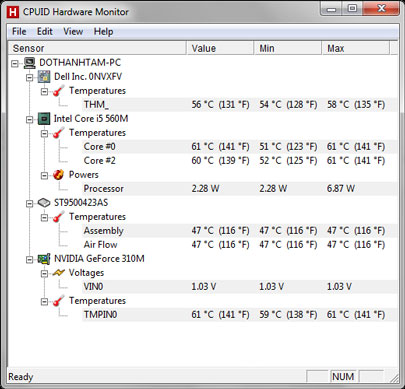This screenshot has width=405, height=389.
Task: Select the TMPIN0 temperature row
Action: 240,315
